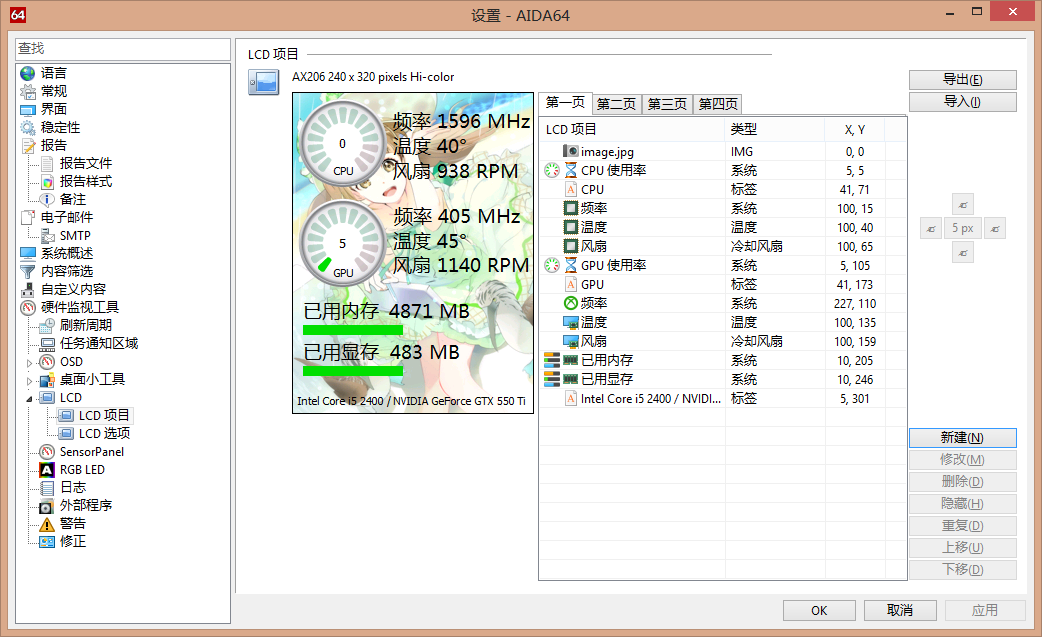
Task: Click the 查找 search input field
Action: [x=123, y=49]
